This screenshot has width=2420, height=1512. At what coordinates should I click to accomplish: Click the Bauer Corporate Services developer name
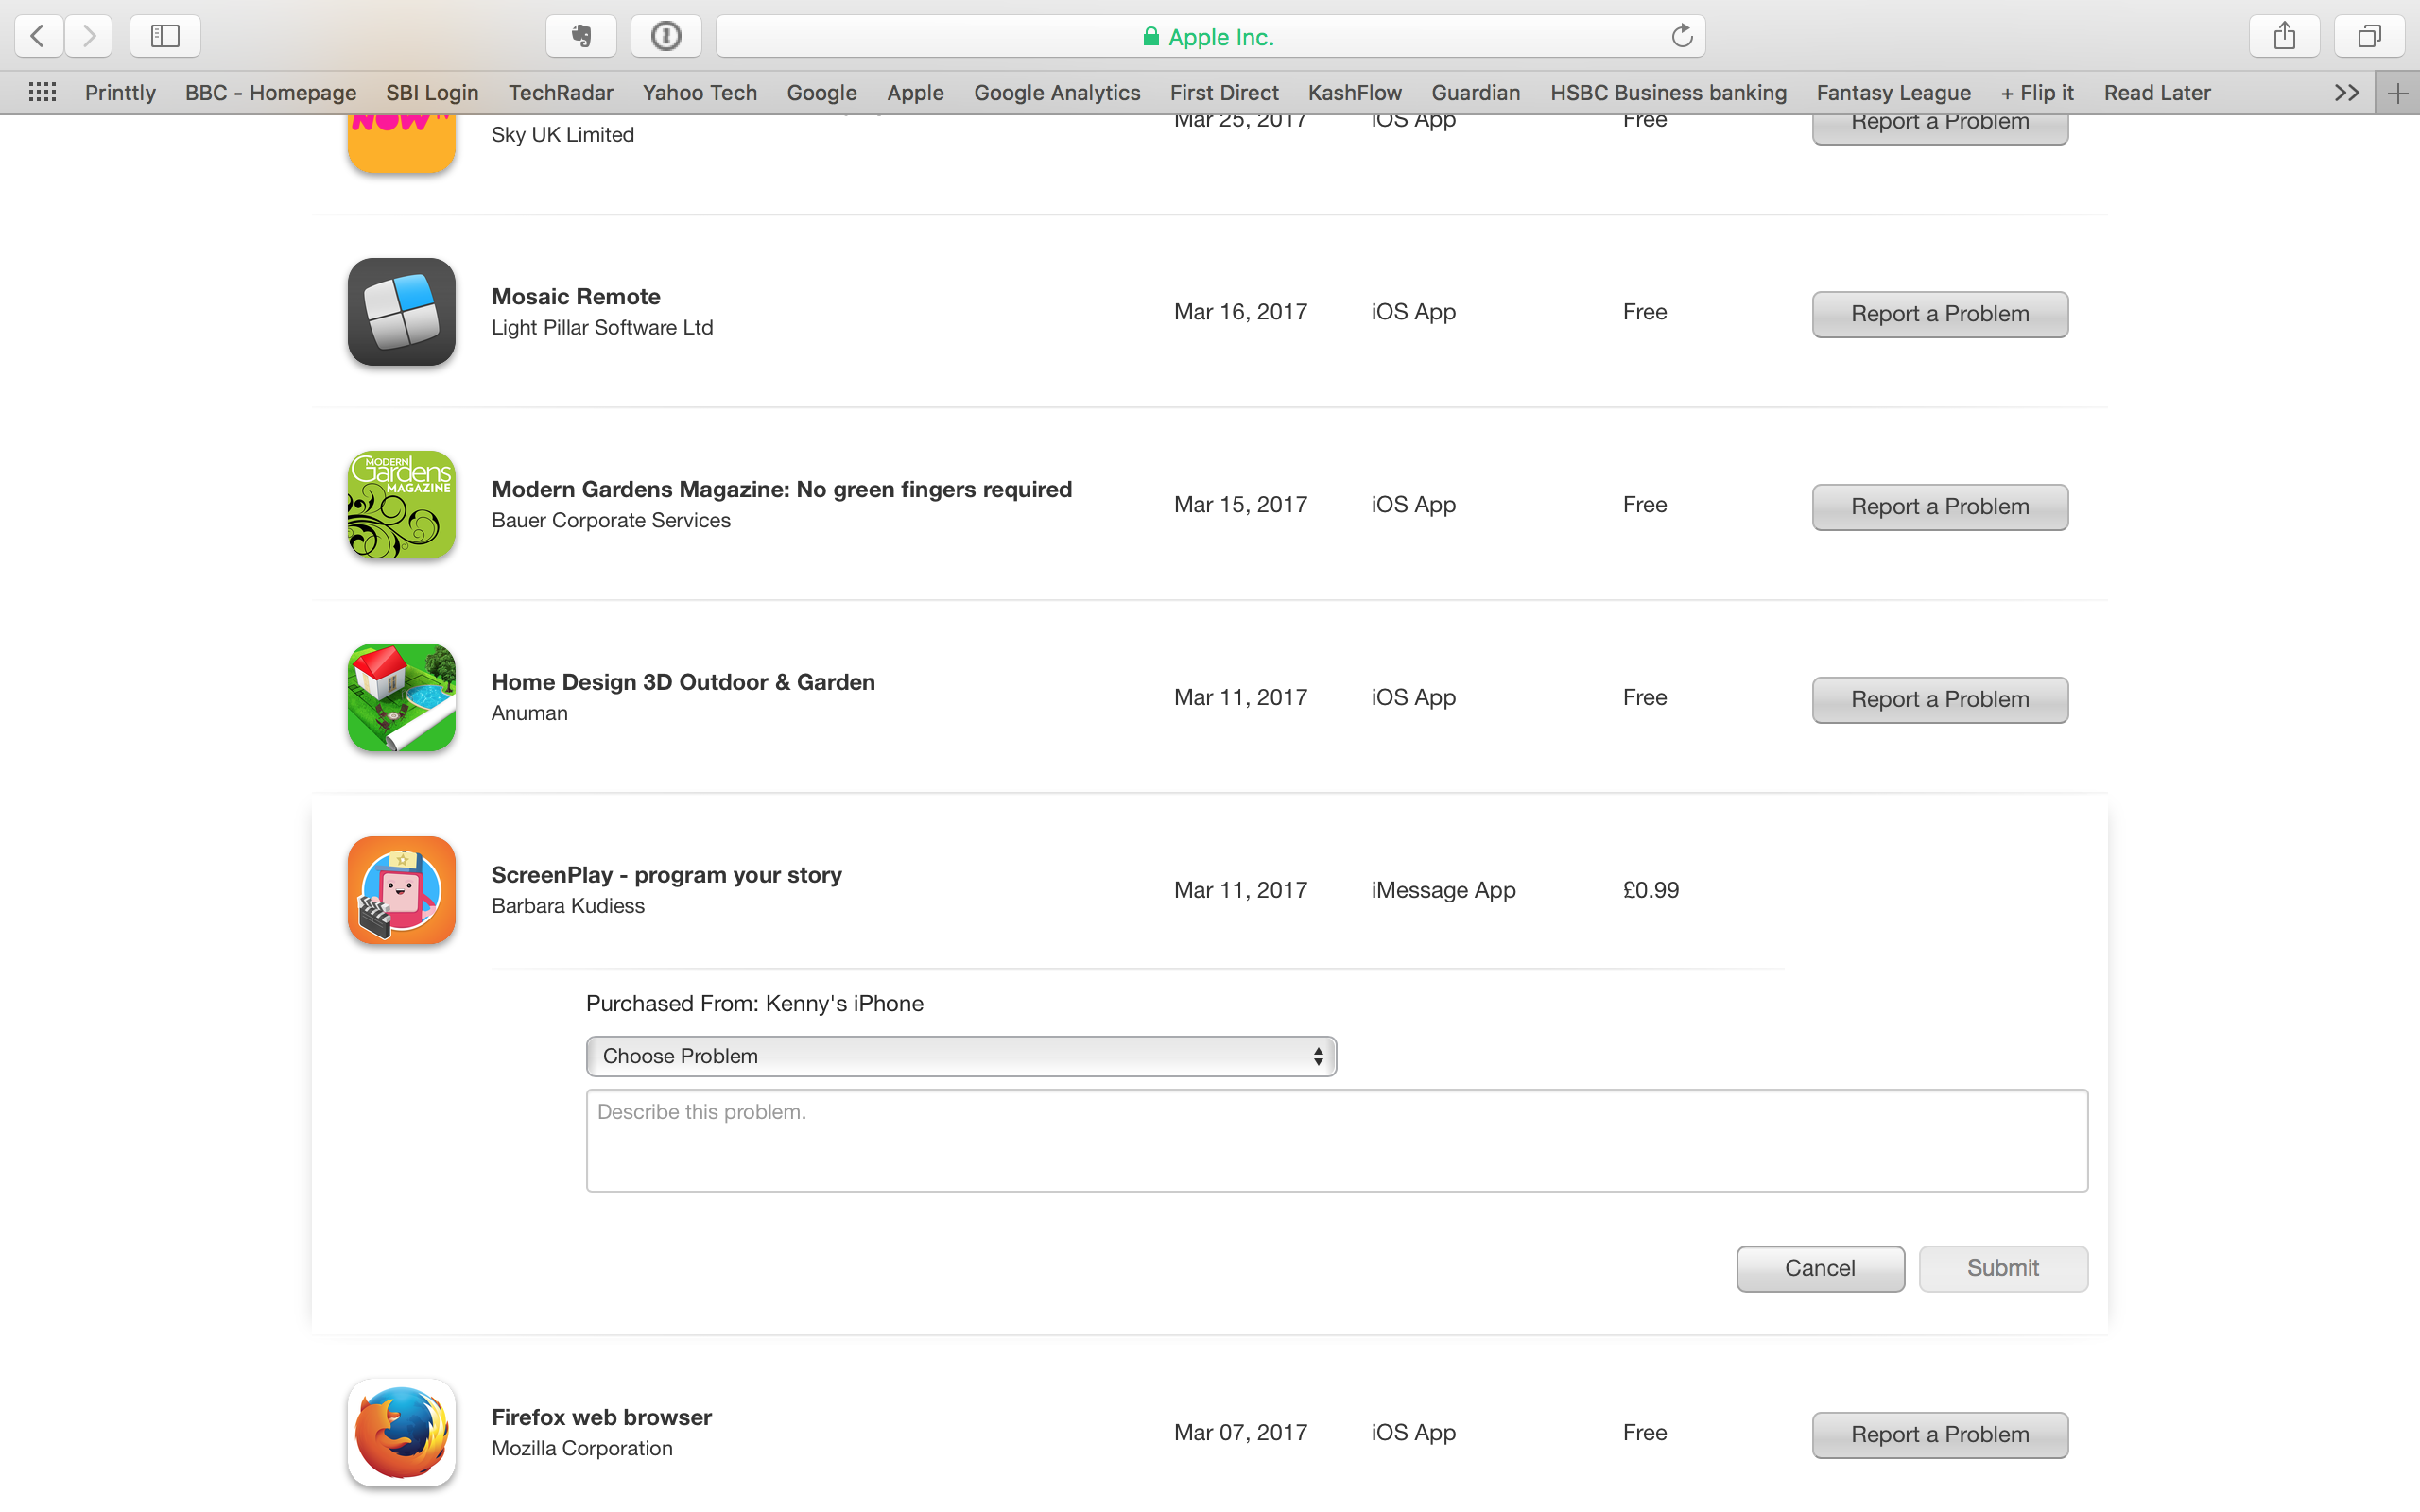(610, 521)
